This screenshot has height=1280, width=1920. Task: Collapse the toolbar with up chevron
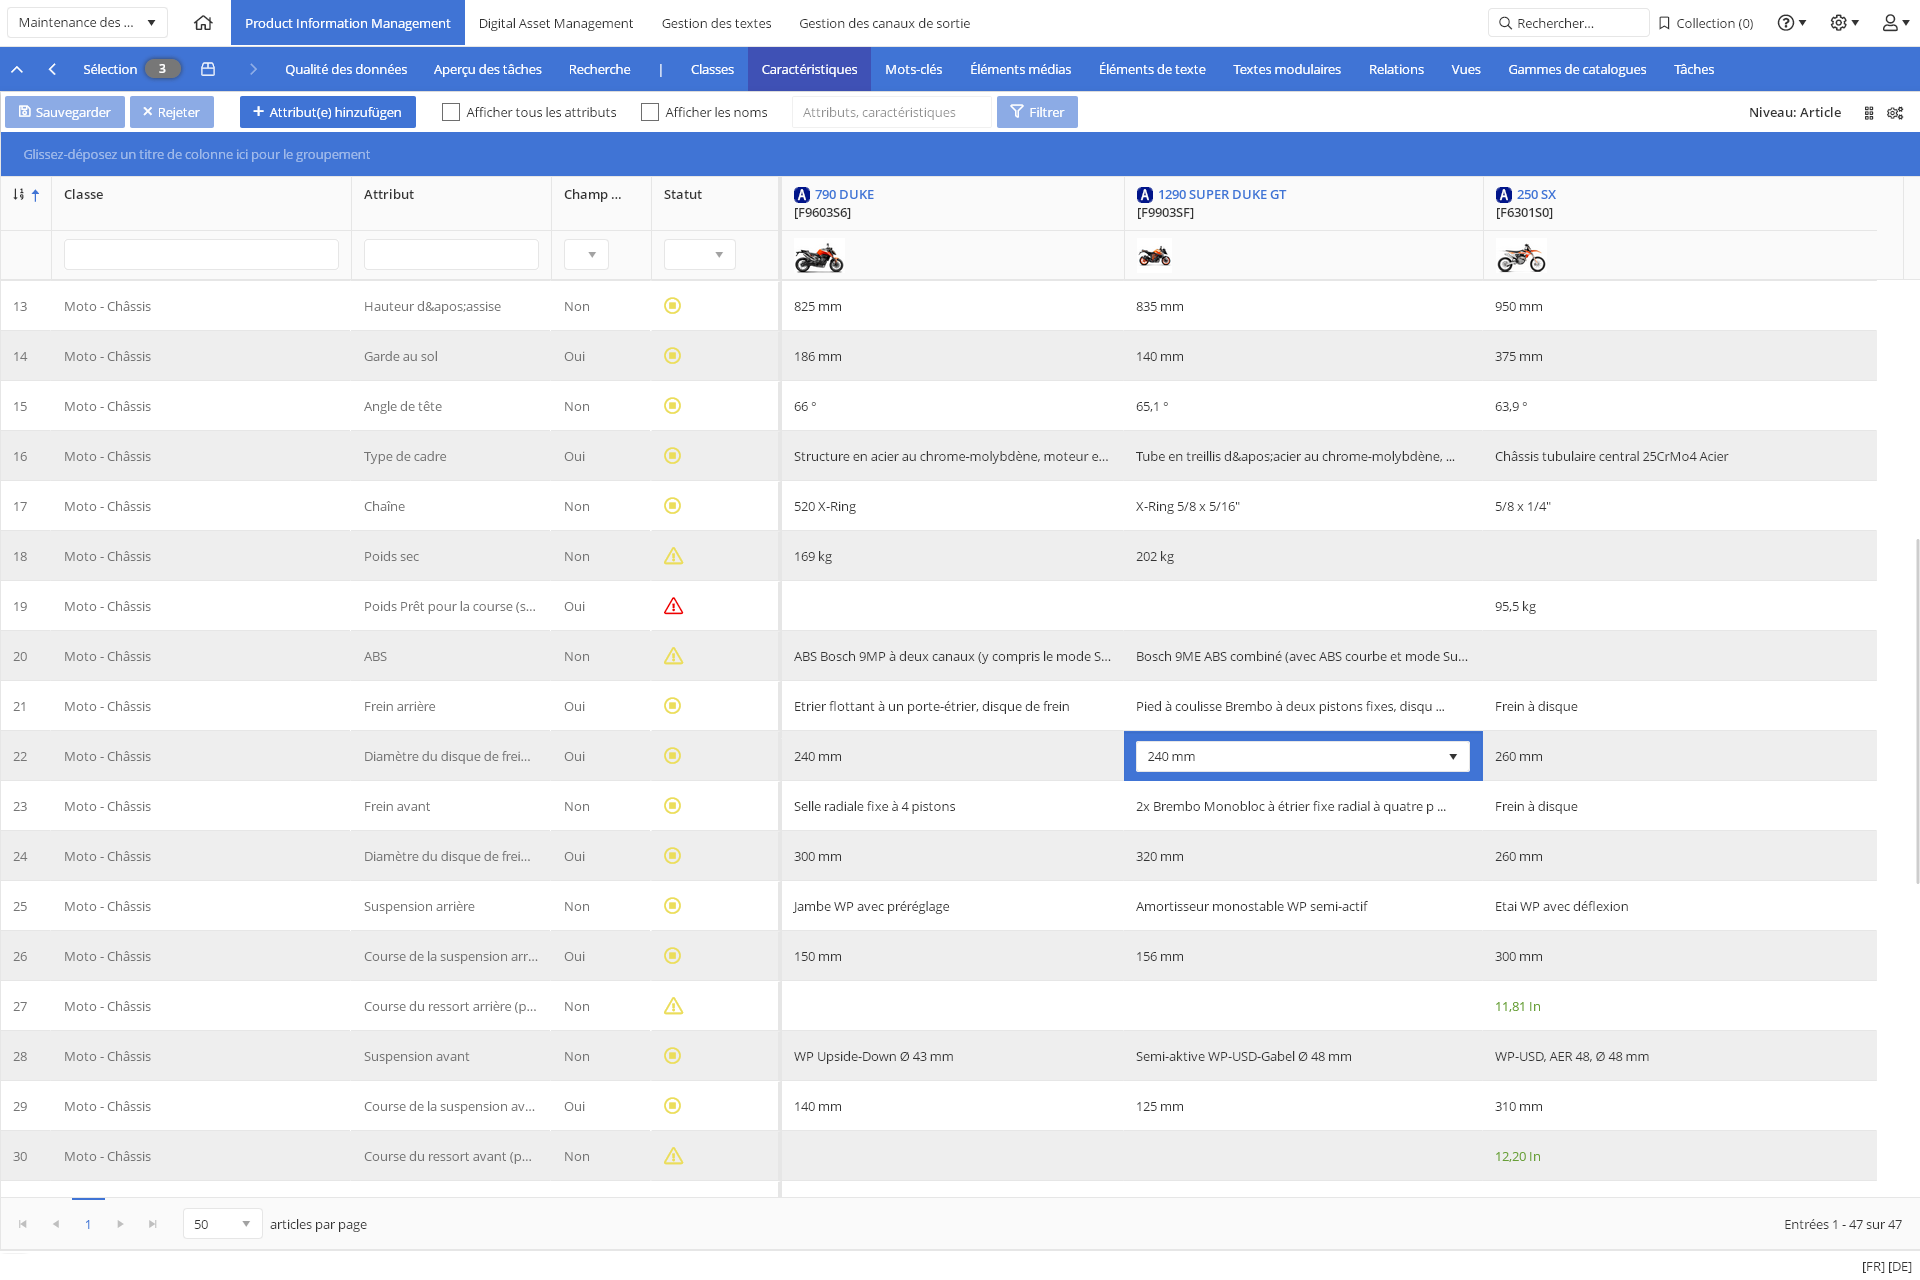tap(17, 69)
